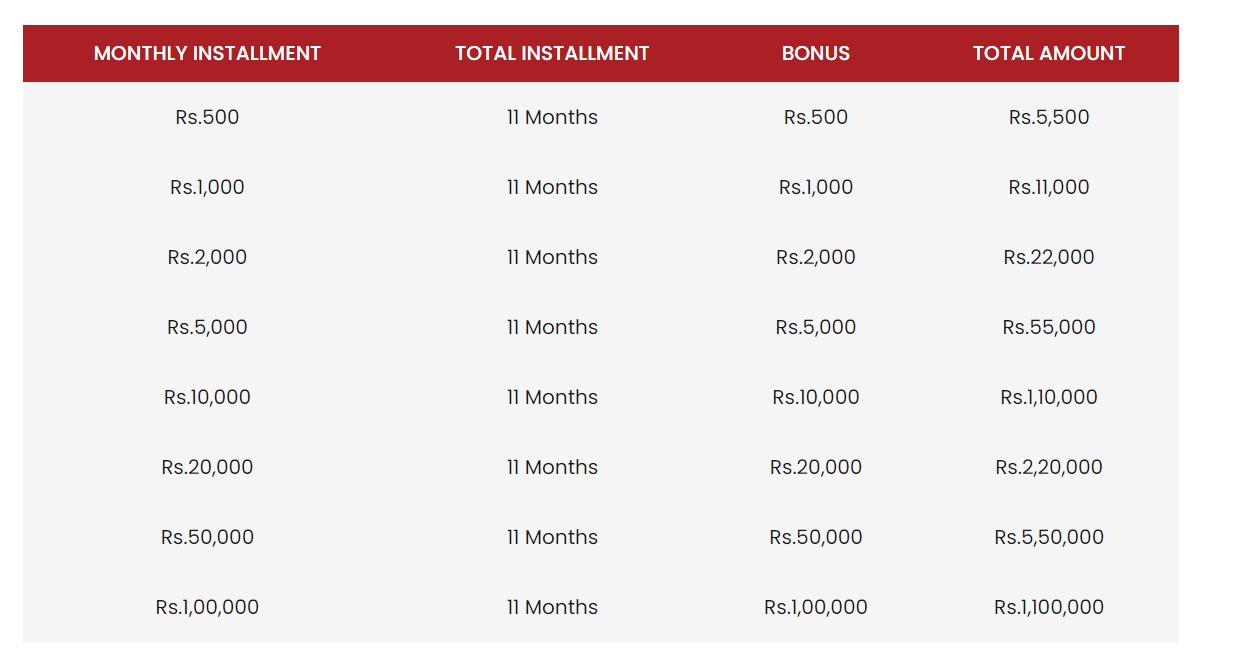Select the Rs.2,000 monthly installment cell
The image size is (1237, 668).
207,257
